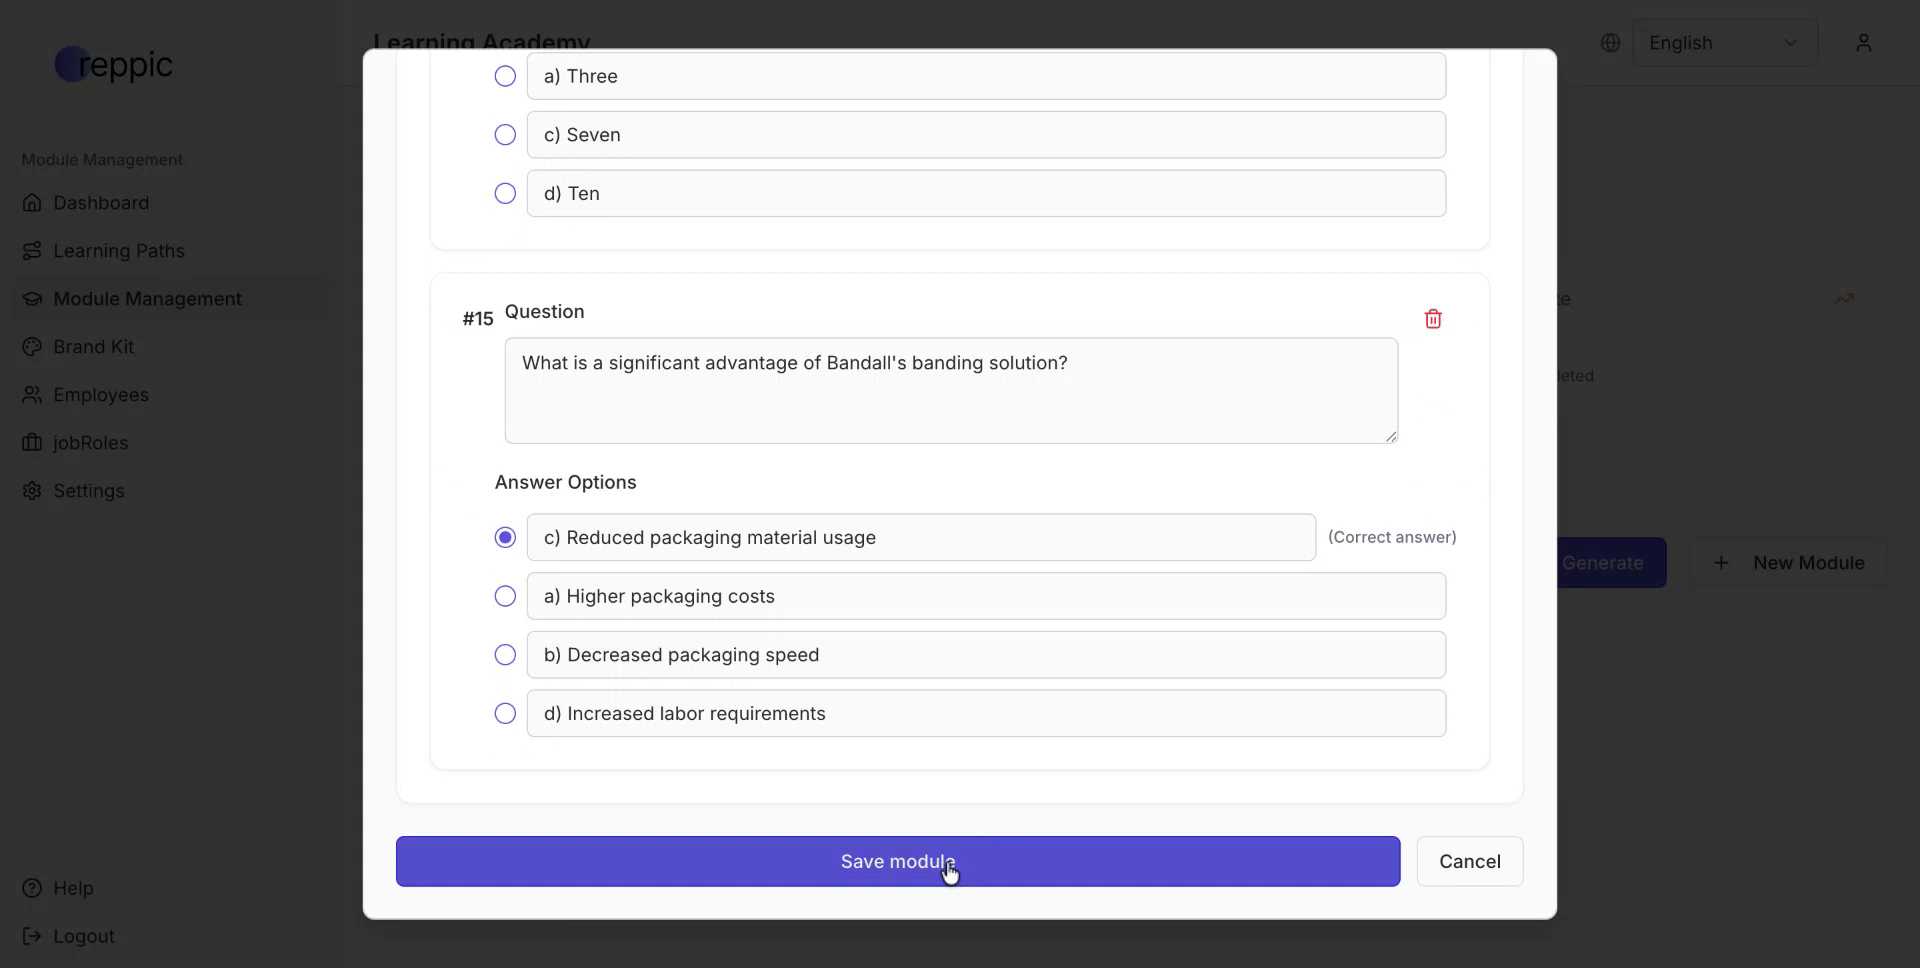1920x968 pixels.
Task: Open the Dashboard icon in sidebar
Action: [33, 203]
